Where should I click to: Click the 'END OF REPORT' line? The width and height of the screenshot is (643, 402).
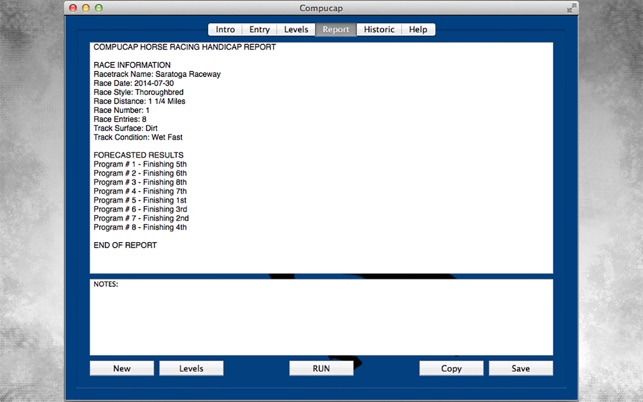125,245
